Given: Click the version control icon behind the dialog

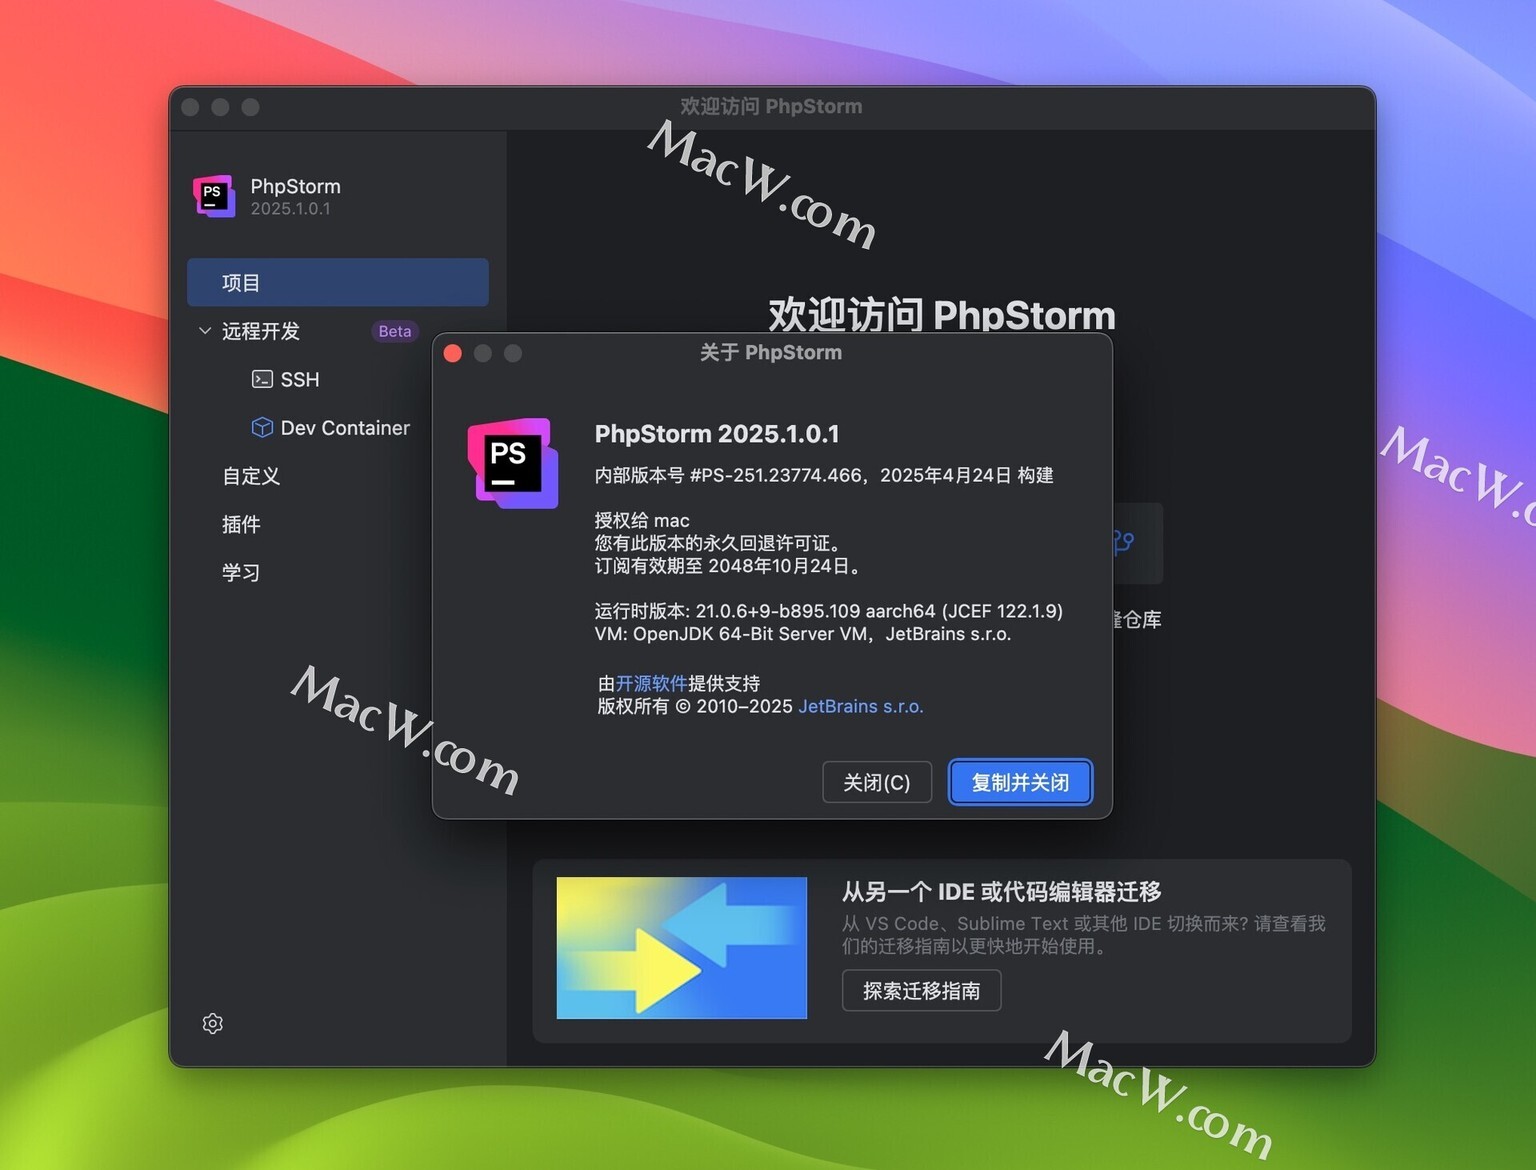Looking at the screenshot, I should [1124, 542].
